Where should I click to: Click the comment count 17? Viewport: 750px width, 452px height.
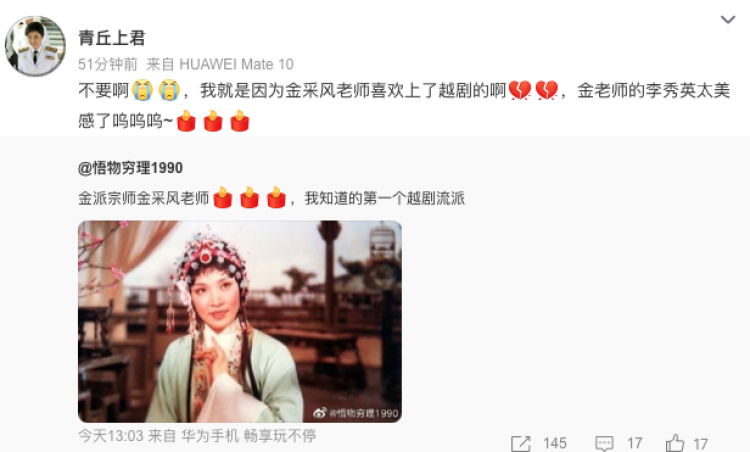click(635, 443)
